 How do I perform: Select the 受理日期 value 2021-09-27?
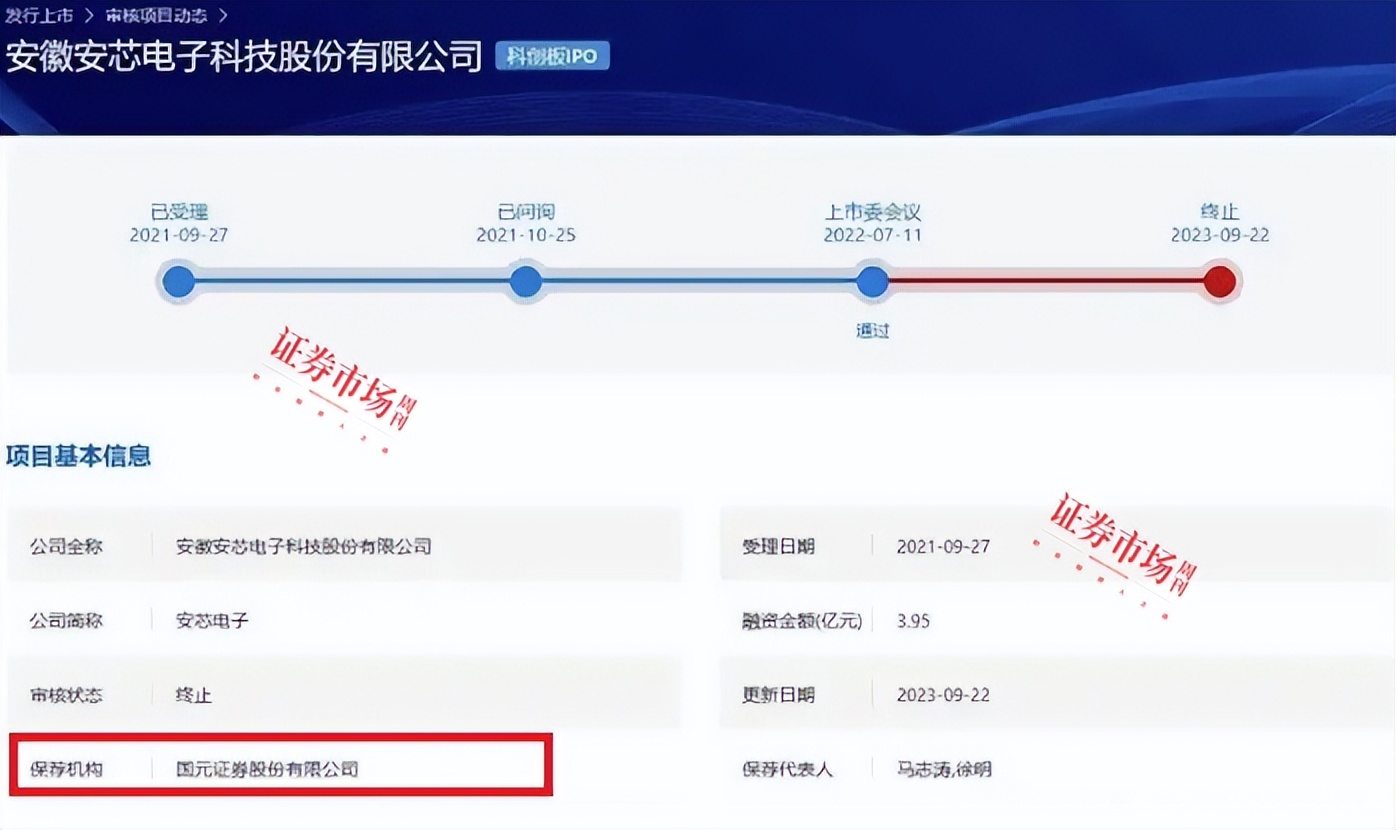point(943,547)
